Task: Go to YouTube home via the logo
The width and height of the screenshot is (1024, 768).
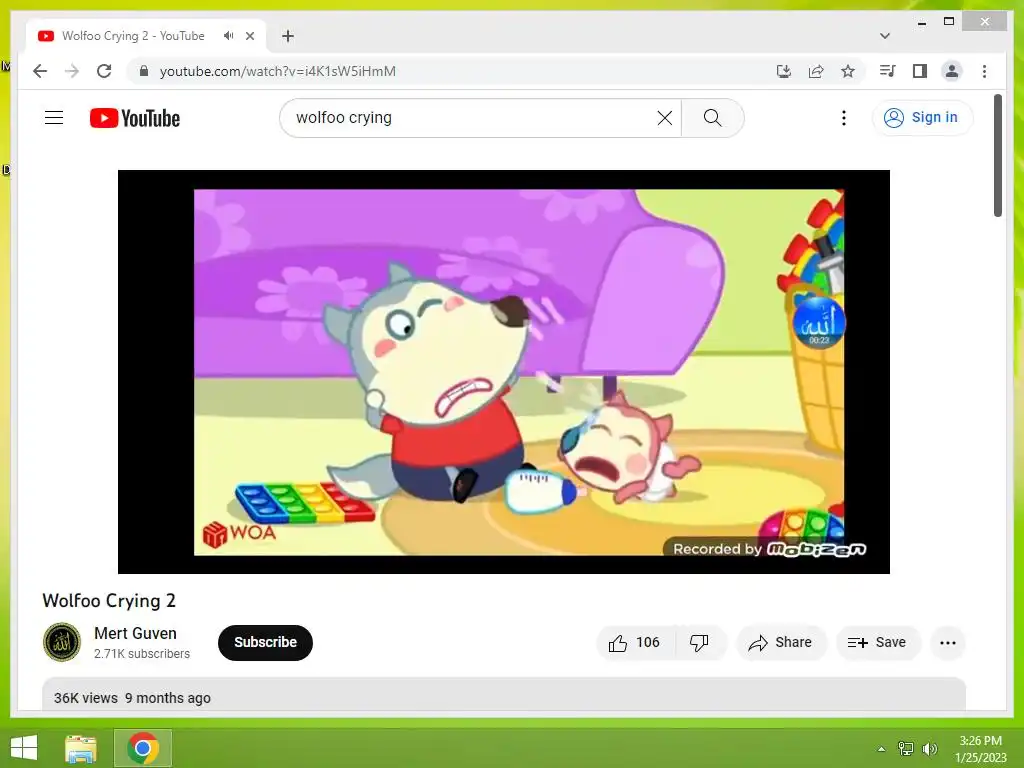Action: point(135,118)
